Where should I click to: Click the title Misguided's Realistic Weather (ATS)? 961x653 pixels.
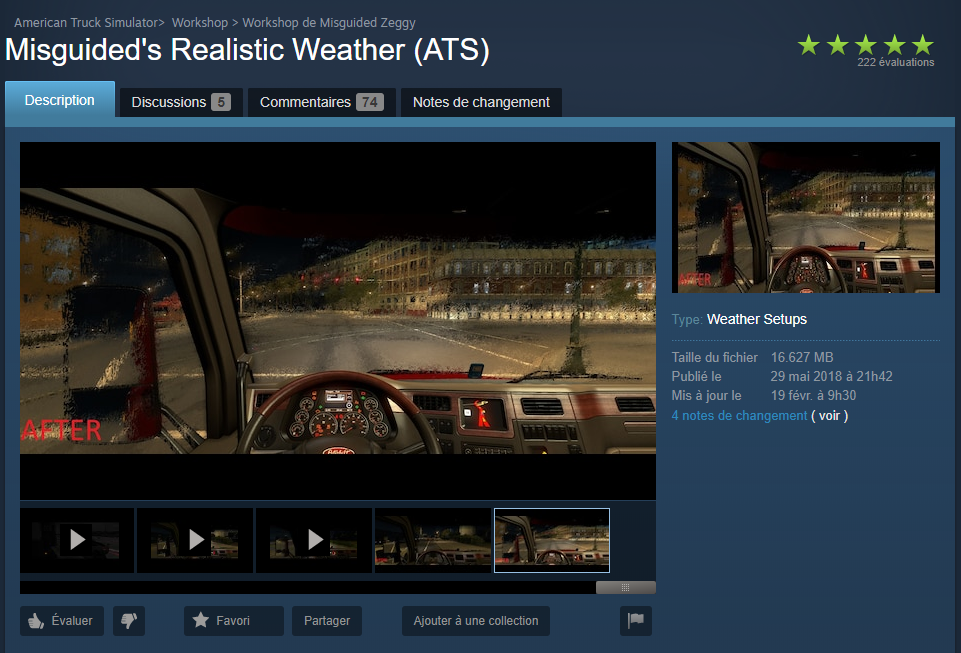click(x=248, y=50)
